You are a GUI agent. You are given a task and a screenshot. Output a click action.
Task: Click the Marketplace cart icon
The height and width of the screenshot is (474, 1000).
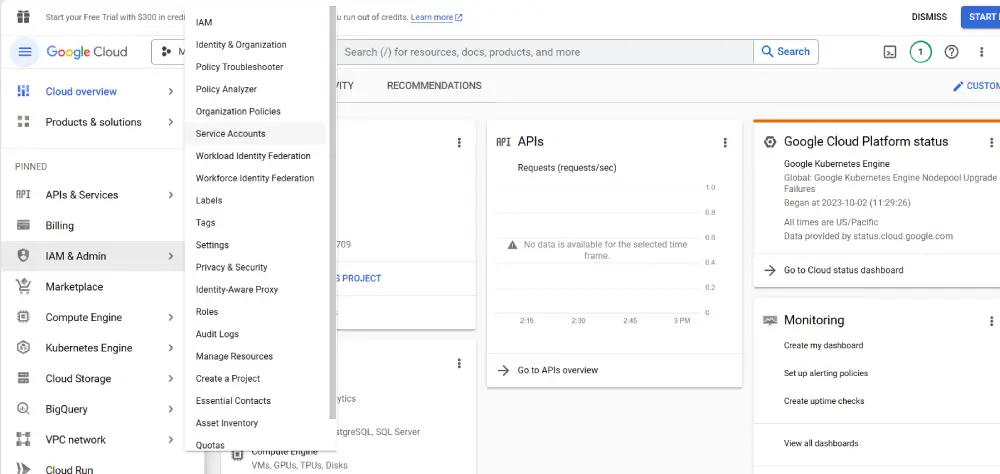(24, 286)
